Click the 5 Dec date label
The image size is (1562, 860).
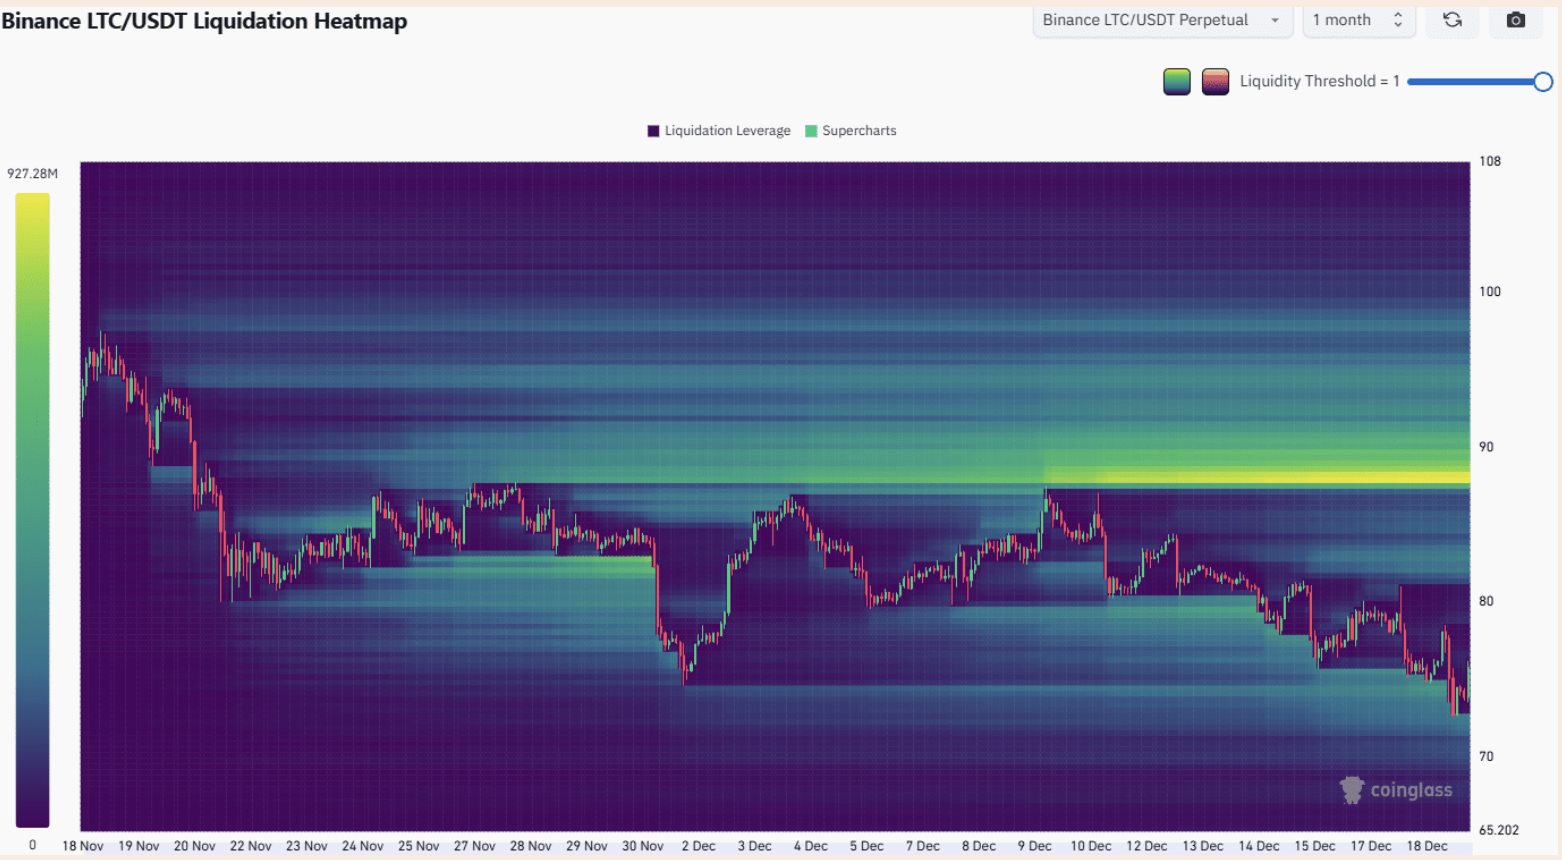(x=867, y=846)
